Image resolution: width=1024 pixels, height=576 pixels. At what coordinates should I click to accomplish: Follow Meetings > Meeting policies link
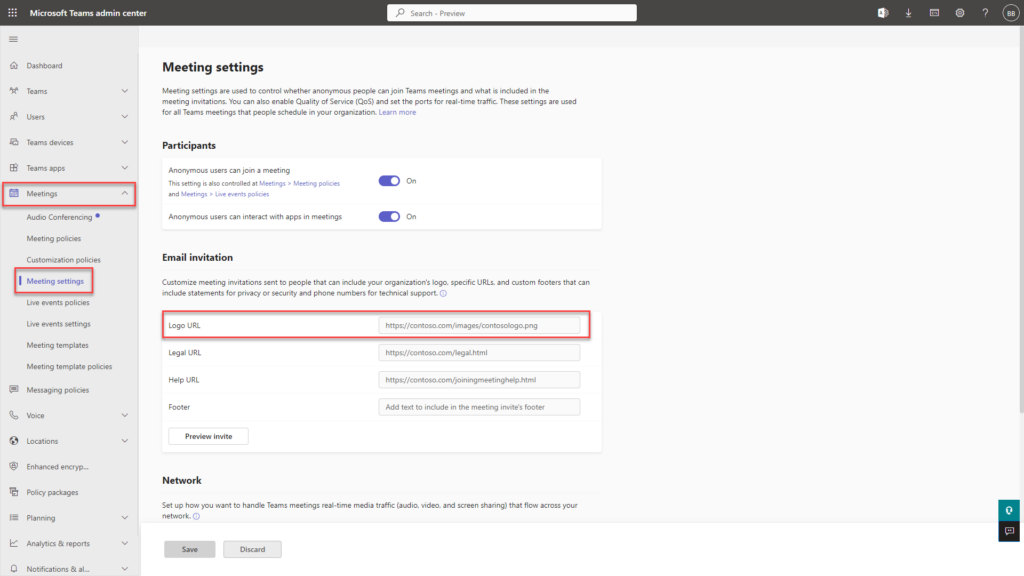(299, 184)
